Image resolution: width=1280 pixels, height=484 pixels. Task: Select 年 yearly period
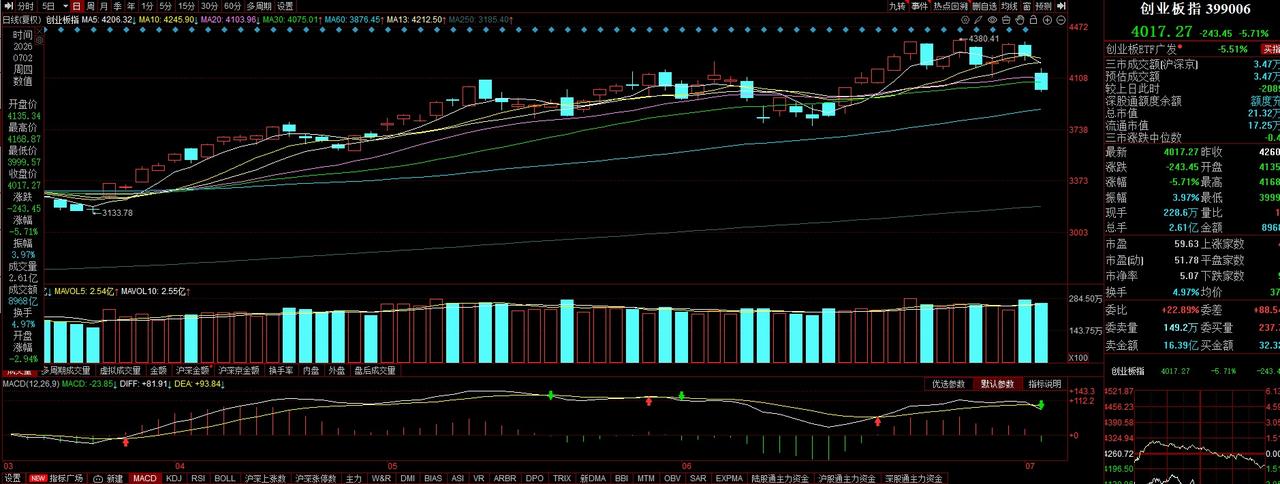[x=131, y=6]
